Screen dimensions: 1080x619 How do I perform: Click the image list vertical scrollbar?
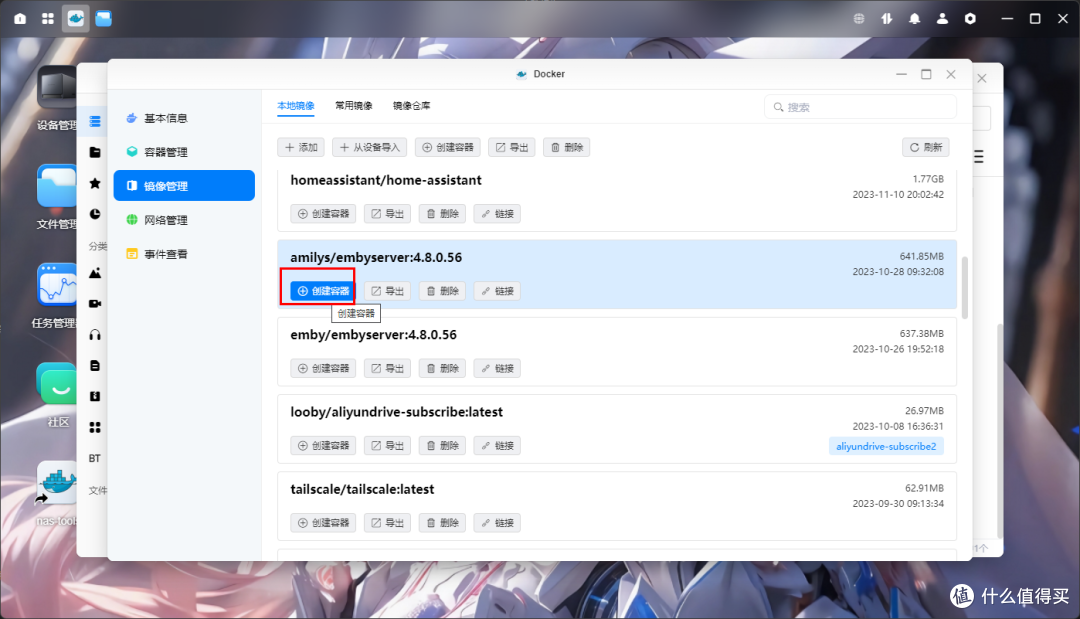(965, 288)
